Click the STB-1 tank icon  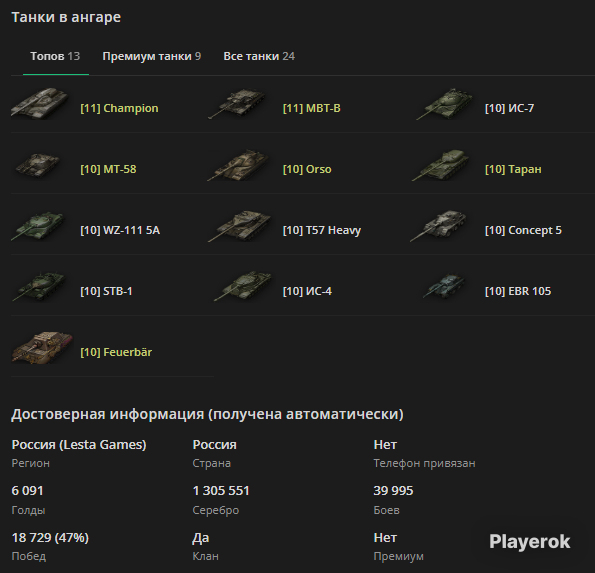(39, 287)
